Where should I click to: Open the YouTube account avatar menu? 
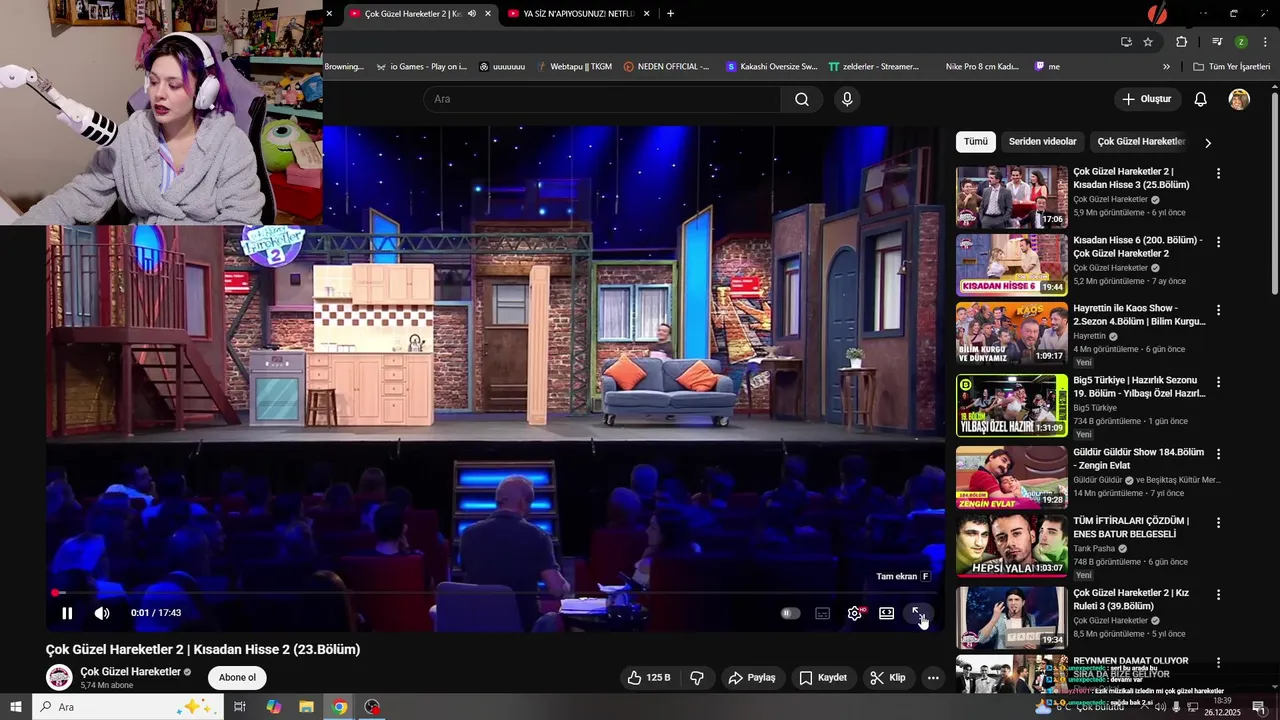(1239, 99)
